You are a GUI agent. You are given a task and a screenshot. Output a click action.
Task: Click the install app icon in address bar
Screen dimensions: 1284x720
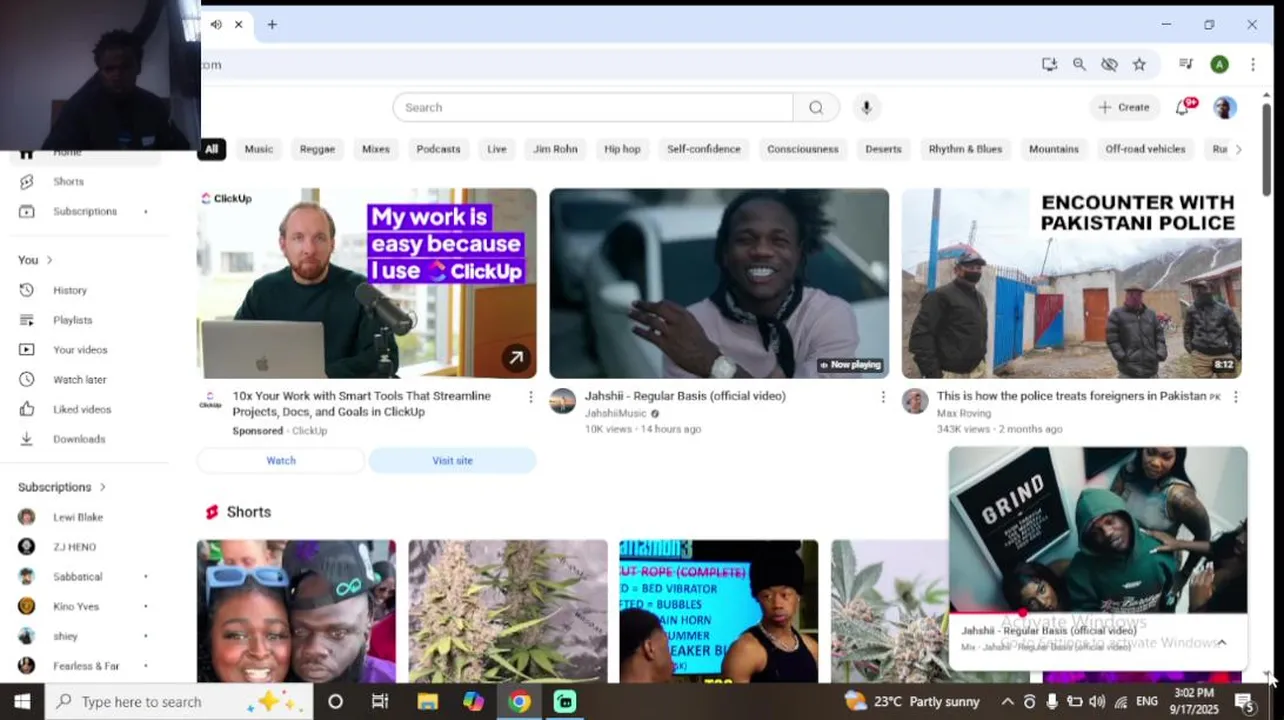point(1049,64)
